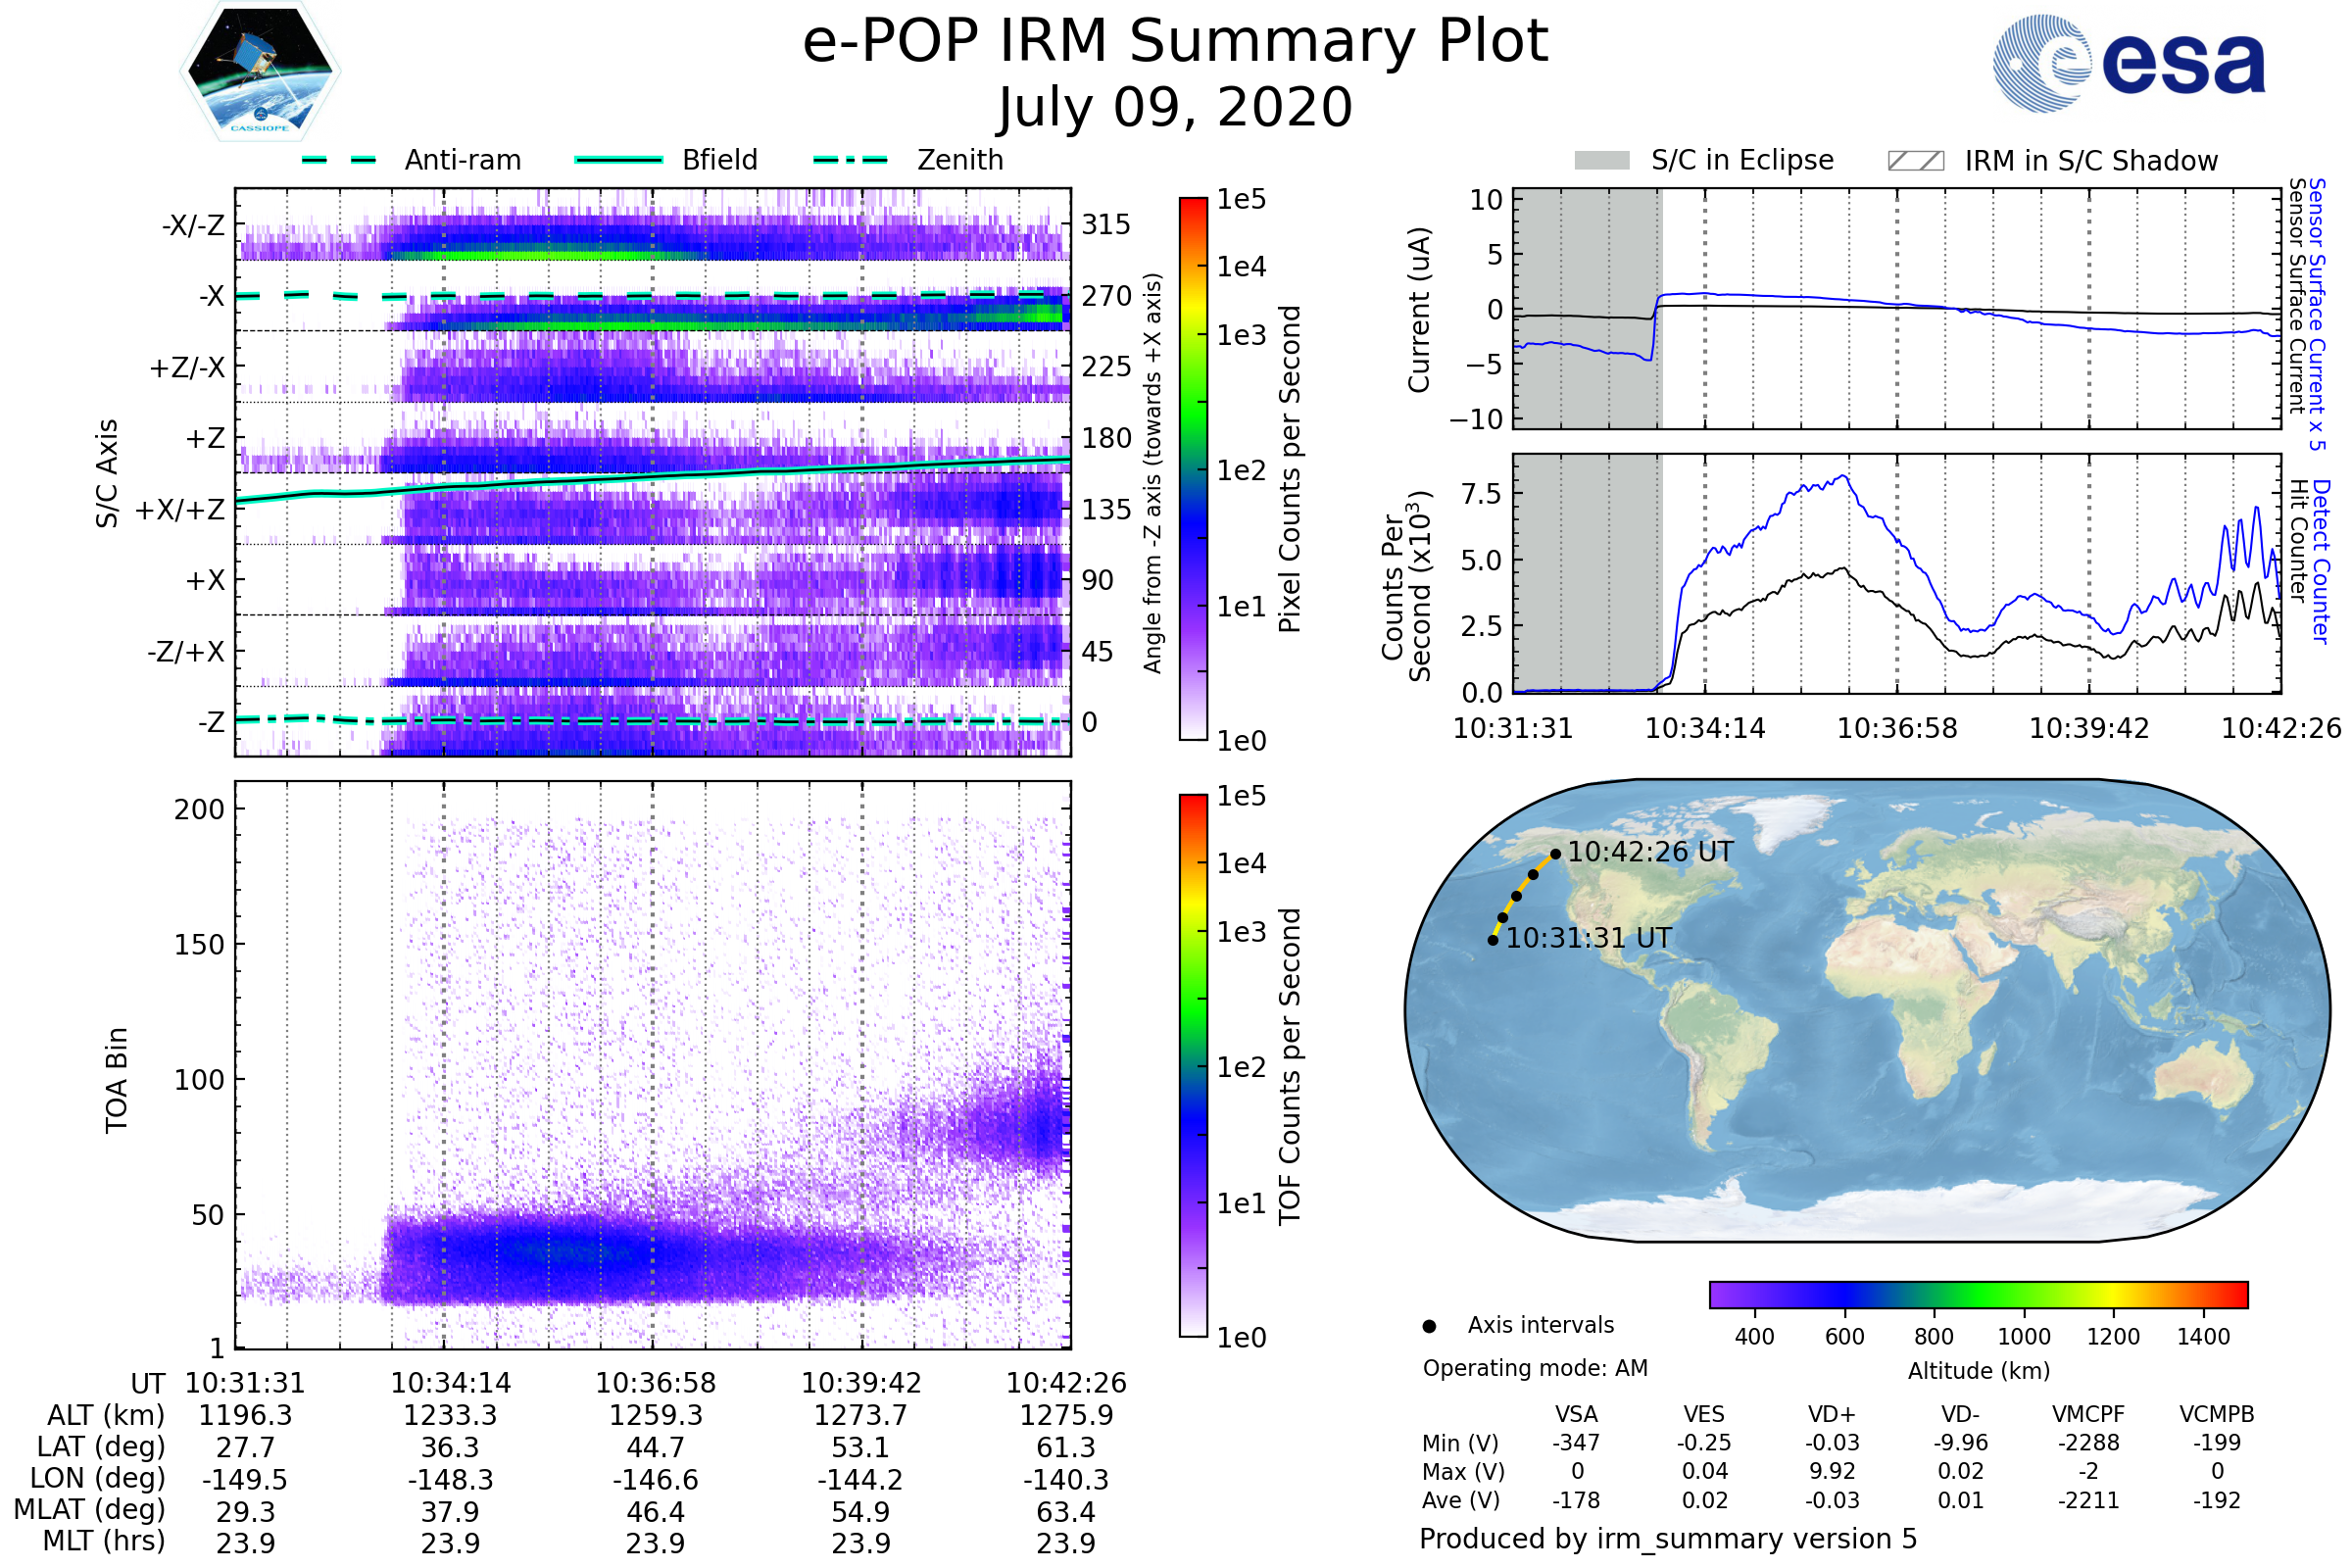The height and width of the screenshot is (1568, 2352).
Task: Click the Bfield solid line legend sample
Action: point(619,160)
